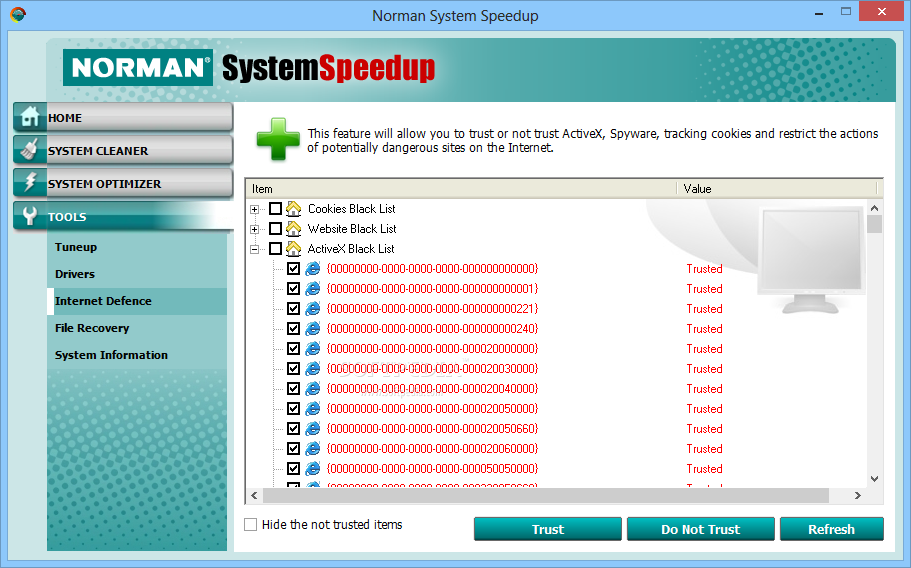Screen dimensions: 911x568
Task: Expand the Cookies Black List node
Action: coord(254,209)
